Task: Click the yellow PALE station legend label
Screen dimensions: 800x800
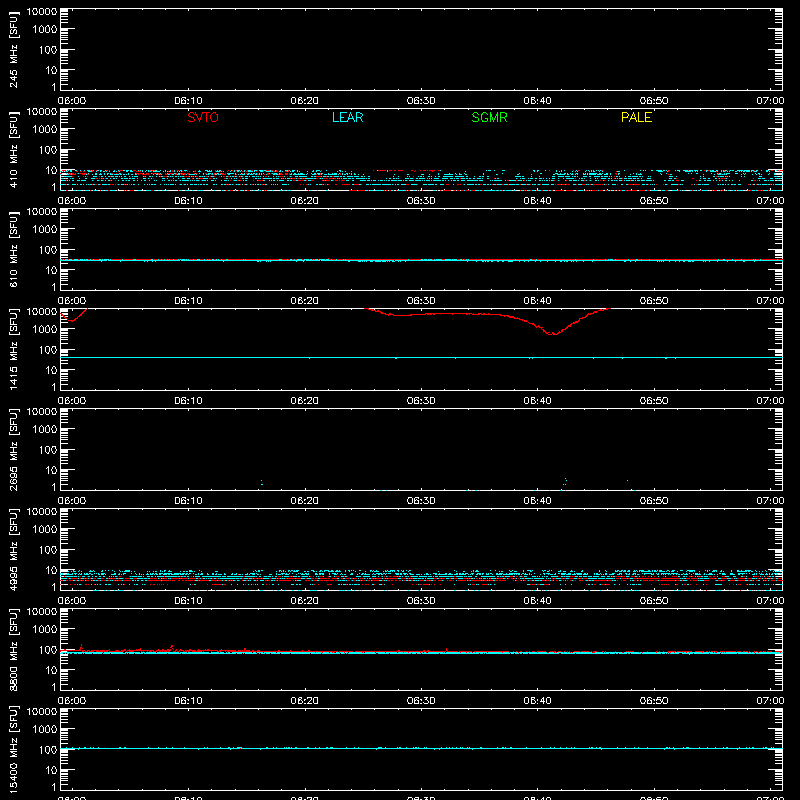Action: [x=636, y=117]
